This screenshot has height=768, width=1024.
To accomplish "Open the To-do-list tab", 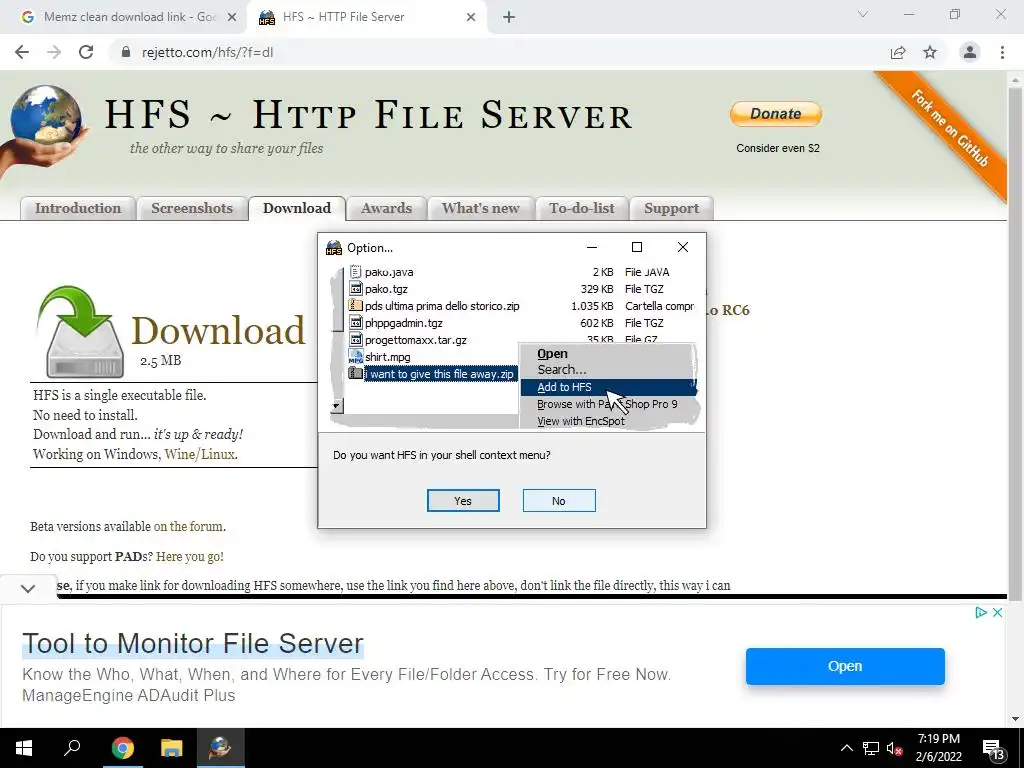I will [x=581, y=208].
